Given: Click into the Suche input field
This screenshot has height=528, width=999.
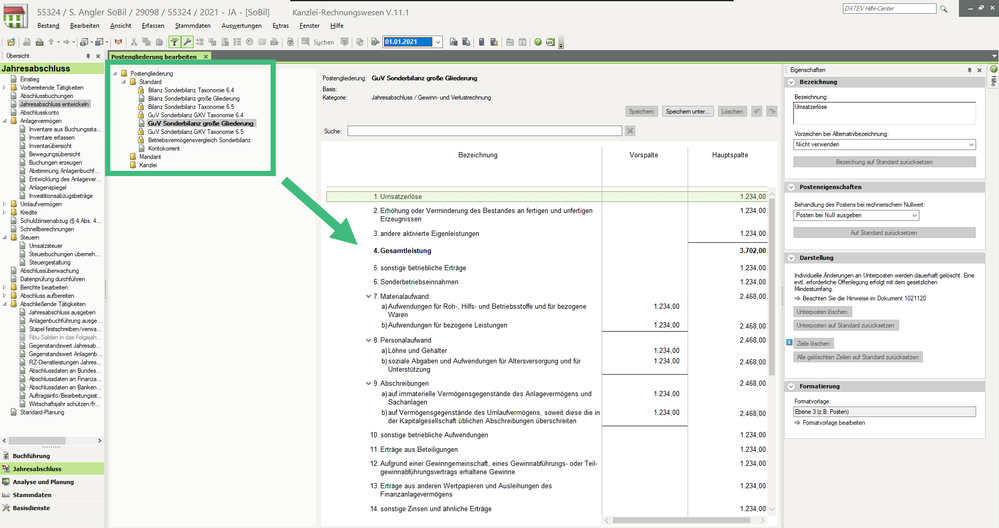Looking at the screenshot, I should coord(484,131).
